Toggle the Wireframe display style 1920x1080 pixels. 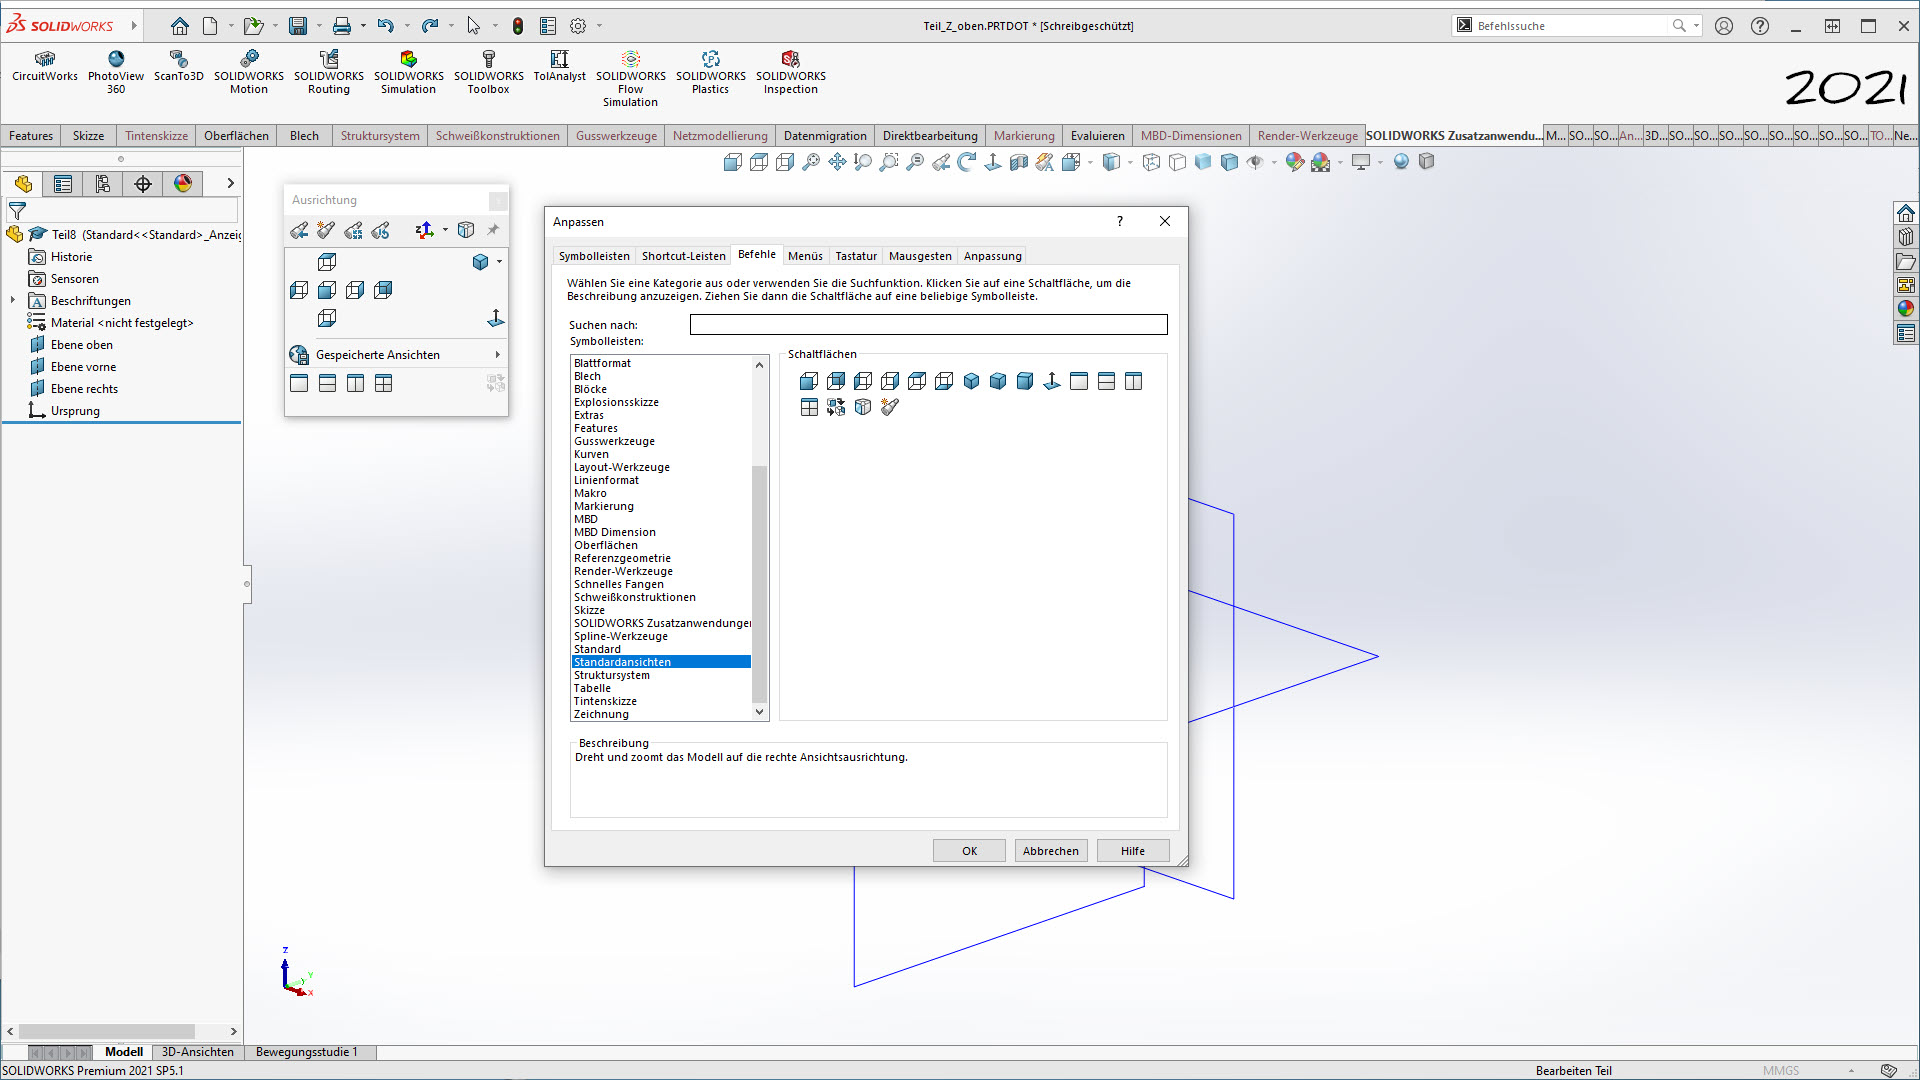tap(1152, 162)
